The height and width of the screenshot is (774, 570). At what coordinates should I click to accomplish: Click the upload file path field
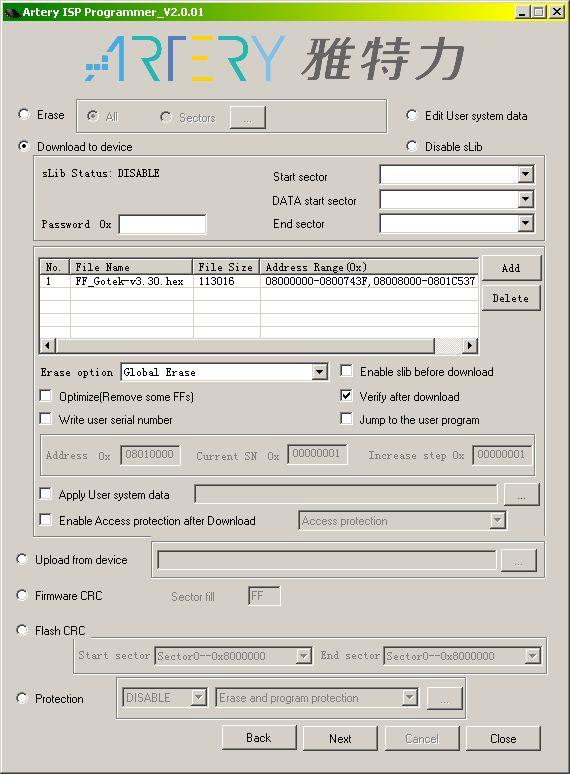[327, 560]
